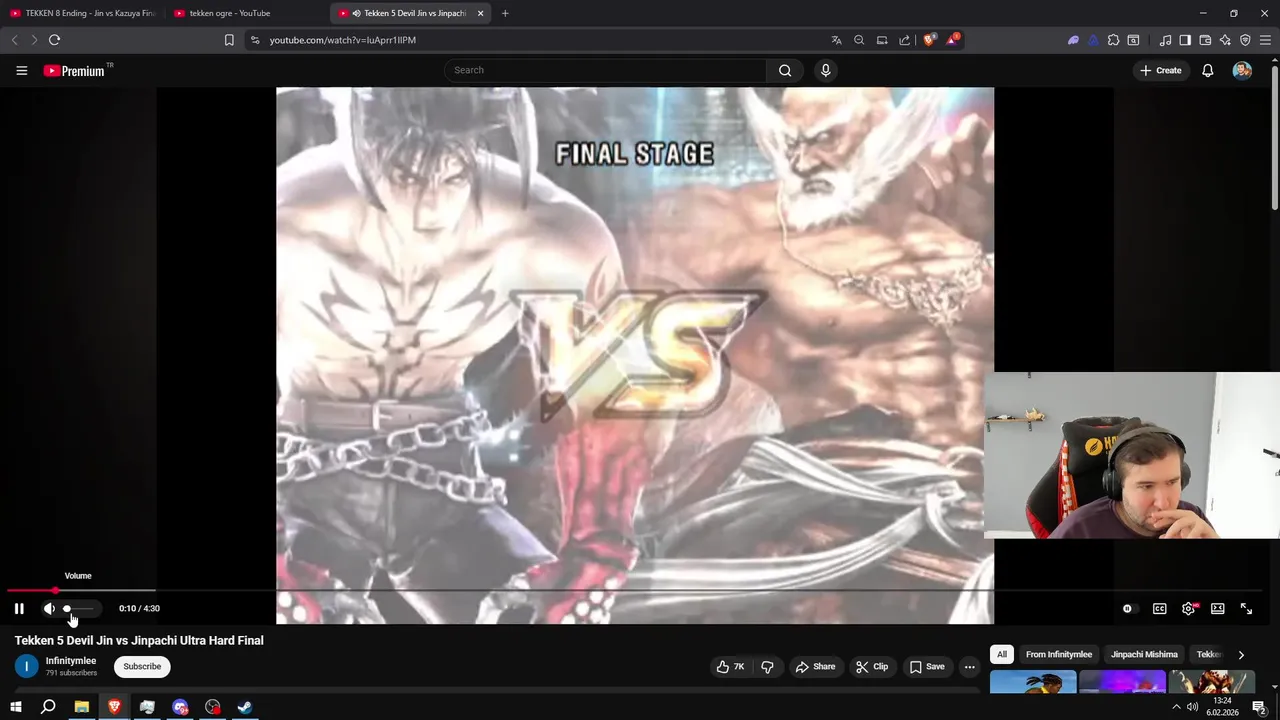The image size is (1280, 720).
Task: Click the magnifier search button
Action: point(785,70)
